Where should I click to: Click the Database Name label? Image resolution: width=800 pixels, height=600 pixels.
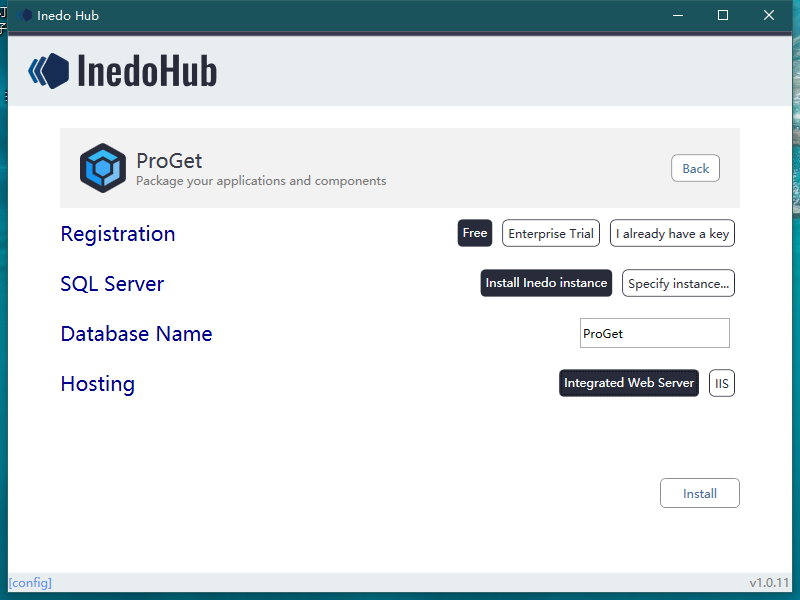coord(136,334)
